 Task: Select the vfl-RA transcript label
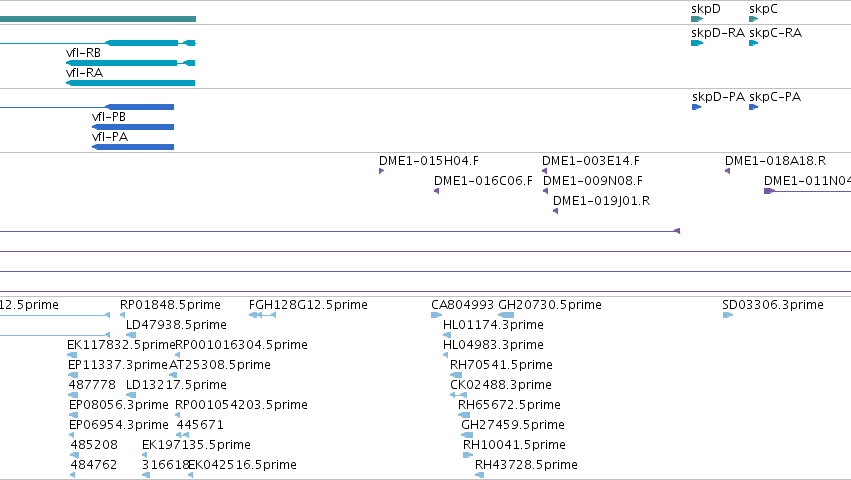[84, 73]
